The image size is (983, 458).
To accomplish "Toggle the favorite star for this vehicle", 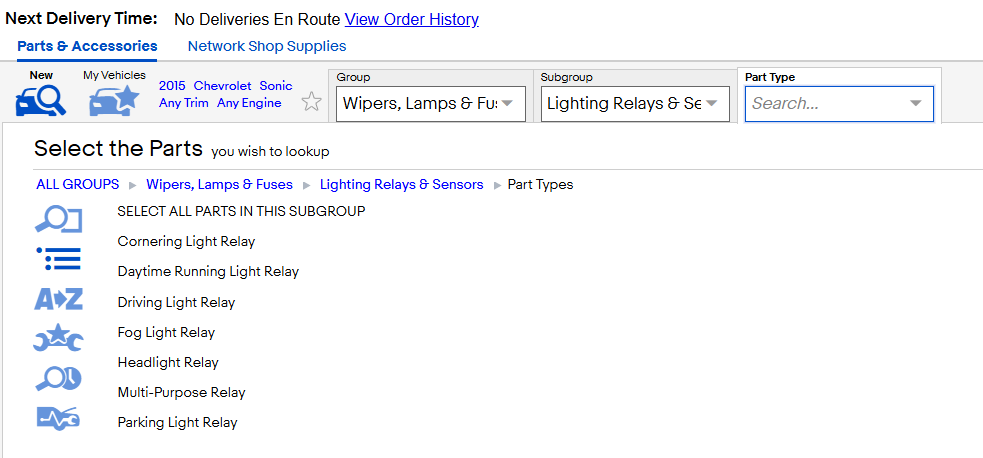I will pos(312,101).
